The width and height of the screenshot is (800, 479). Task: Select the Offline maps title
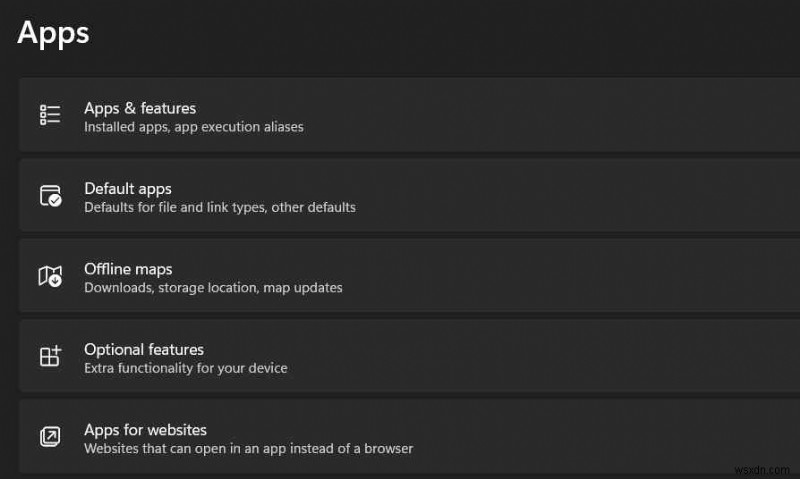click(x=128, y=269)
